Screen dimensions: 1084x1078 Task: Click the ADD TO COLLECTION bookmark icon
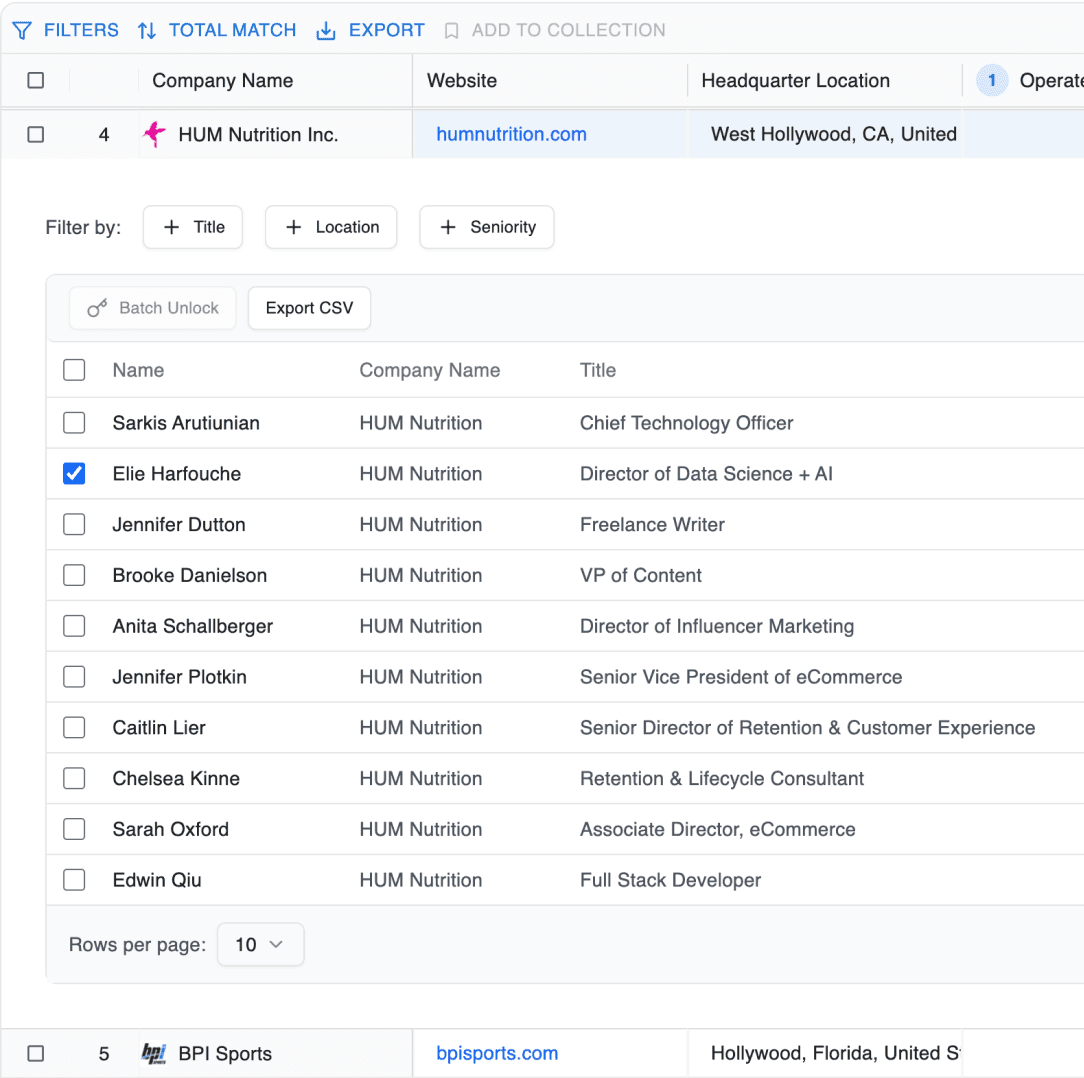click(451, 30)
